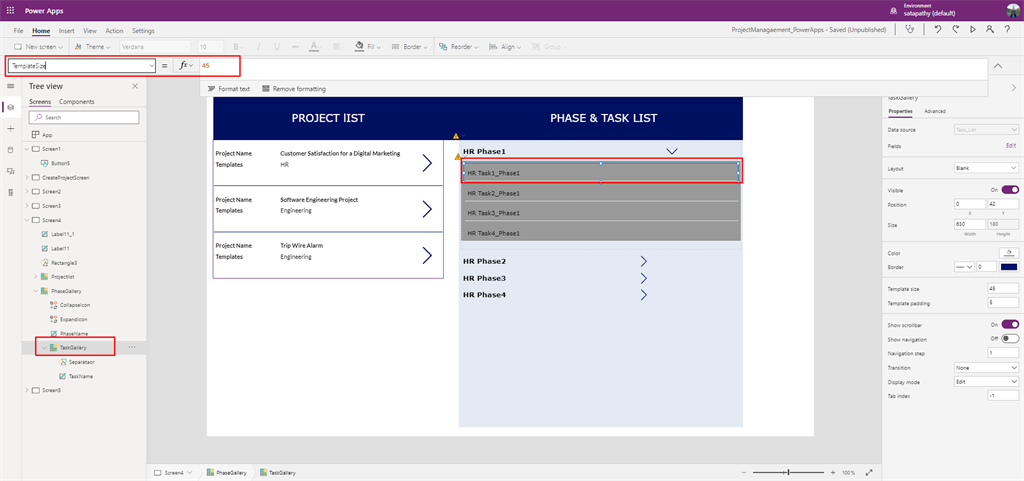Image resolution: width=1024 pixels, height=481 pixels.
Task: Click PhaseGallery breadcrumb at bottom
Action: (227, 473)
